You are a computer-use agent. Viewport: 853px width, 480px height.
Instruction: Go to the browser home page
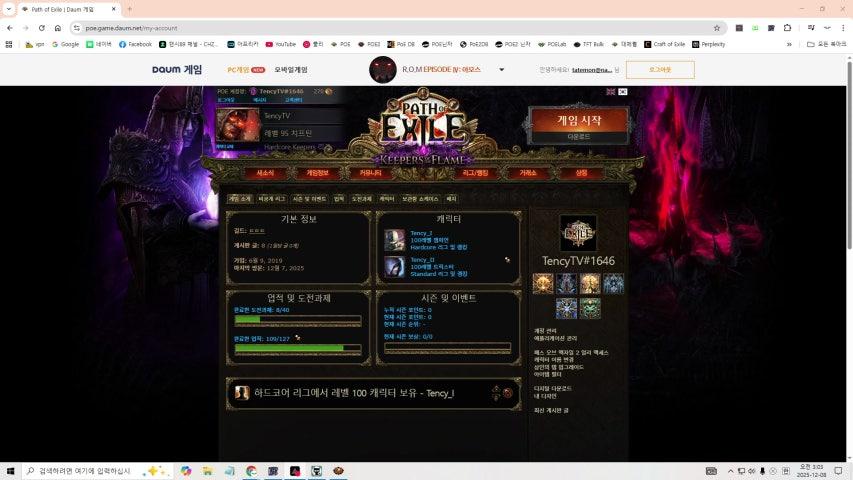[58, 28]
